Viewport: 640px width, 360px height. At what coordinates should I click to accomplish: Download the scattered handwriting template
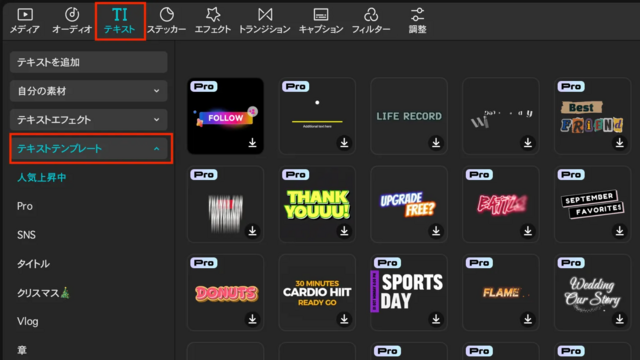pyautogui.click(x=528, y=142)
